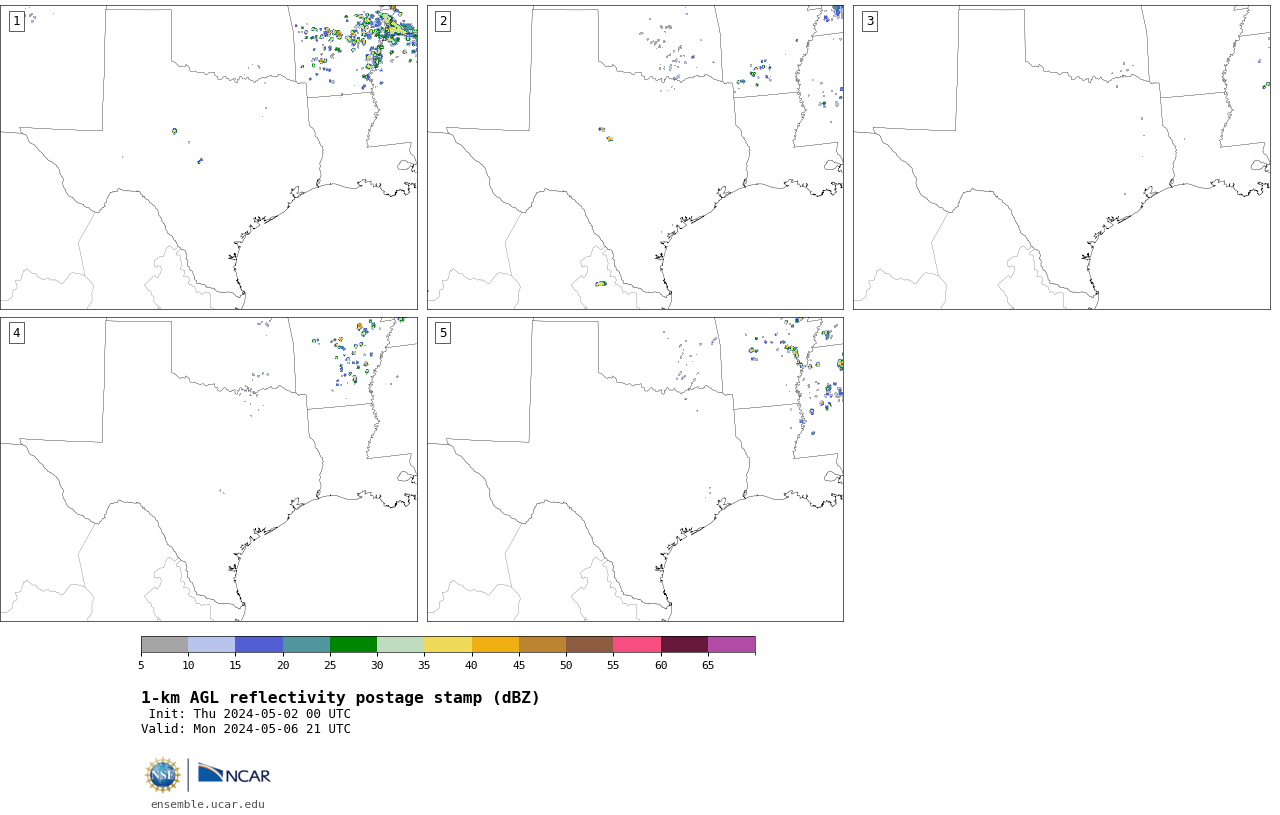Click the maroon 60-65 dBZ swatch
This screenshot has width=1280, height=815.
pyautogui.click(x=684, y=644)
